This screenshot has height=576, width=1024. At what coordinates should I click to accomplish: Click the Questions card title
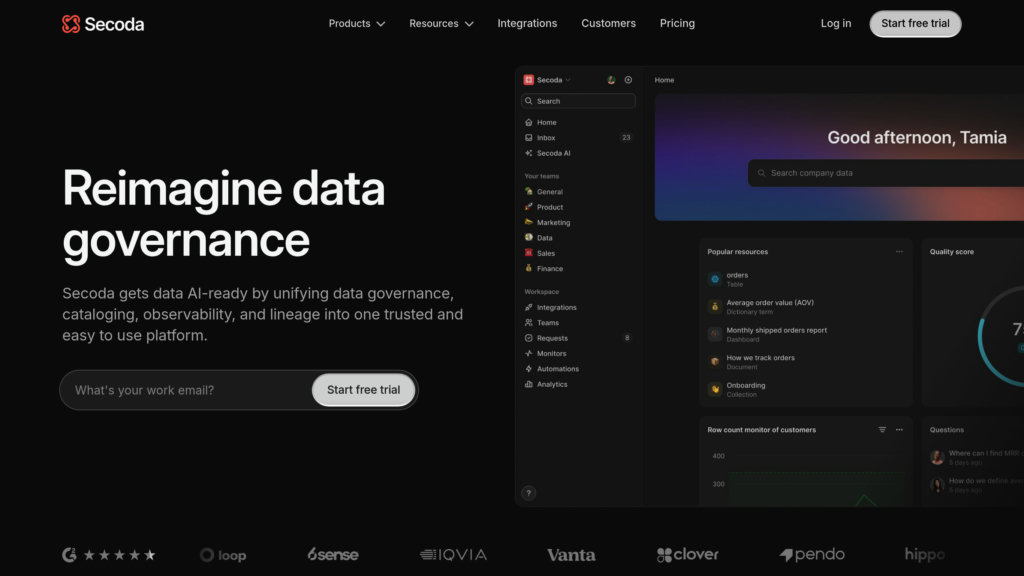(946, 430)
